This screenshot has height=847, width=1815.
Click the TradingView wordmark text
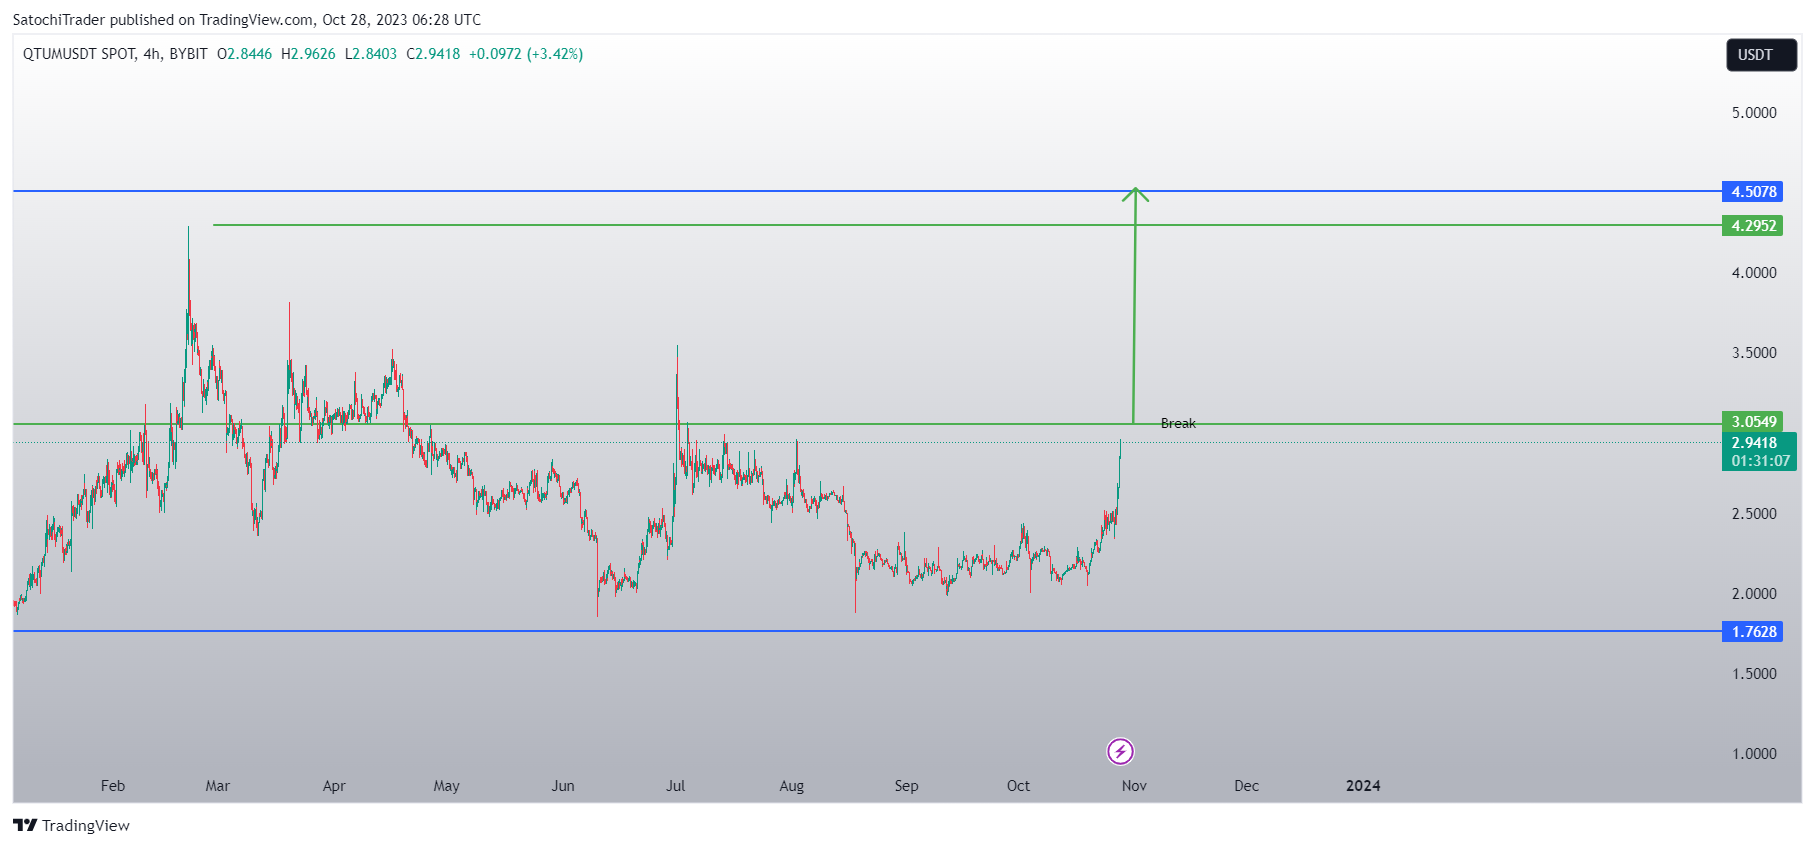[x=86, y=825]
